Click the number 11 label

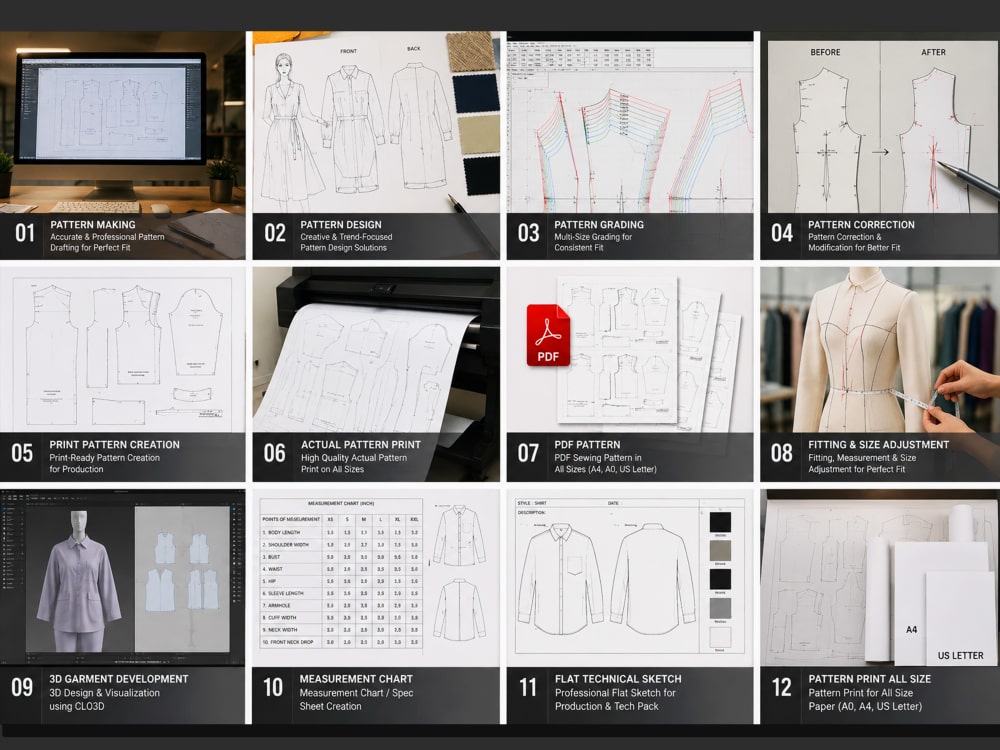pos(527,688)
